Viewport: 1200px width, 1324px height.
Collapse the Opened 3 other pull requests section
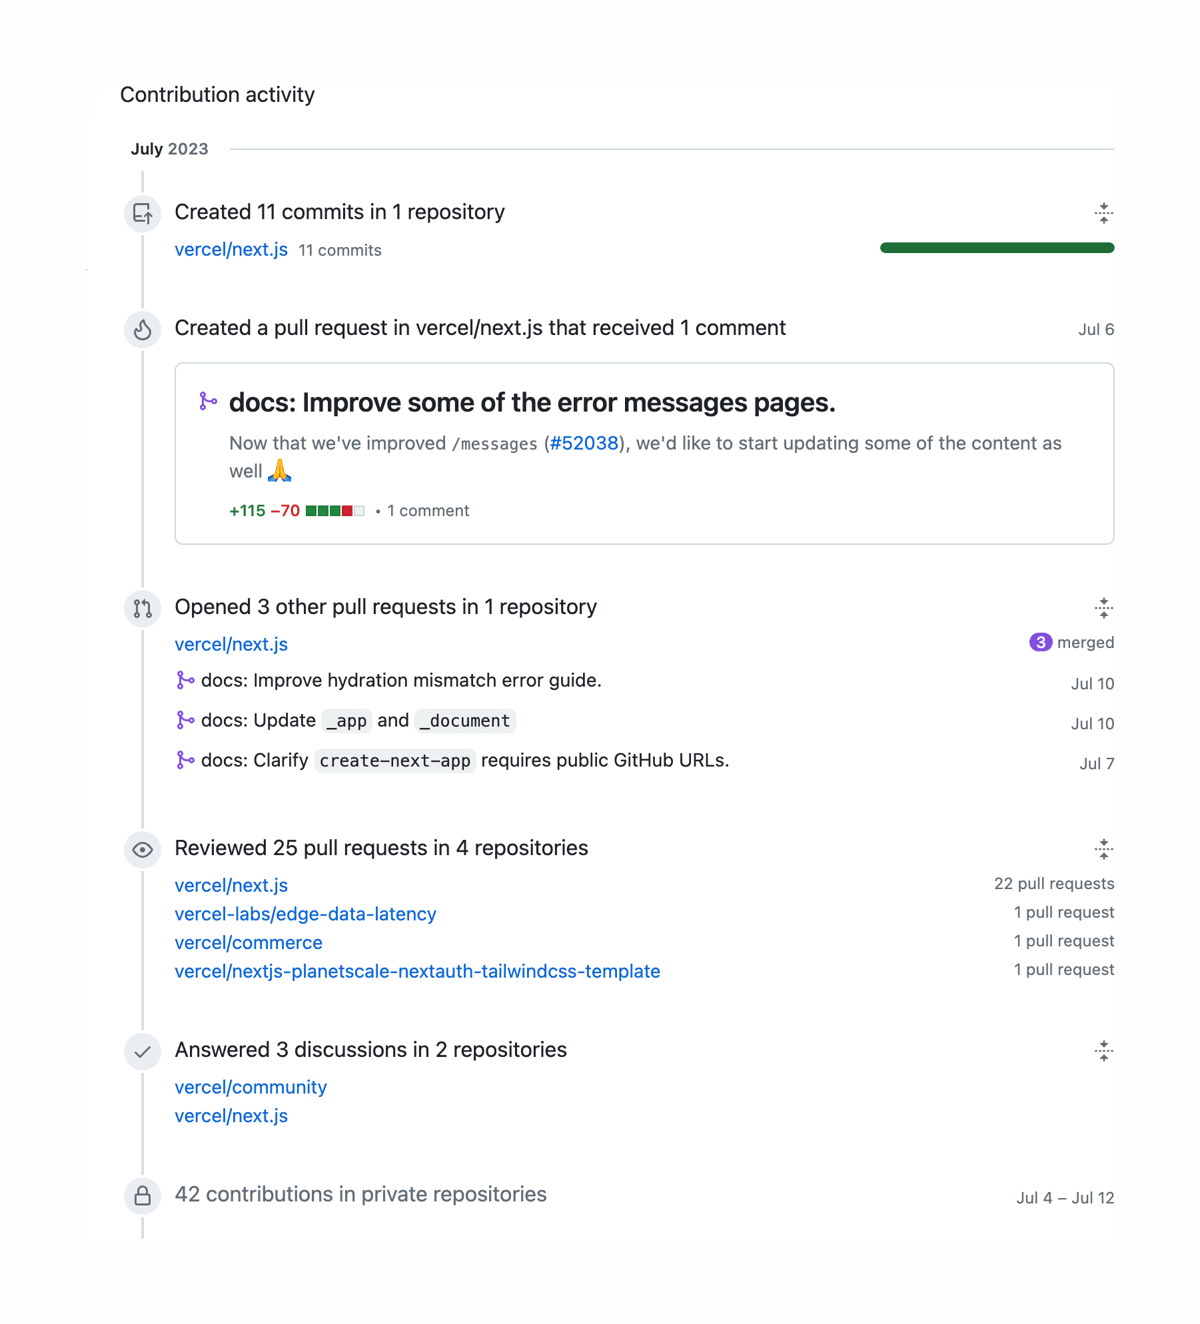tap(1103, 608)
